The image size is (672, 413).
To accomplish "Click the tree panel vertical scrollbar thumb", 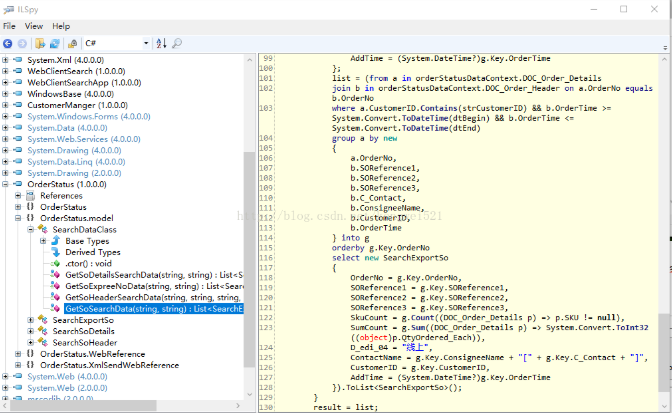I will [249, 259].
